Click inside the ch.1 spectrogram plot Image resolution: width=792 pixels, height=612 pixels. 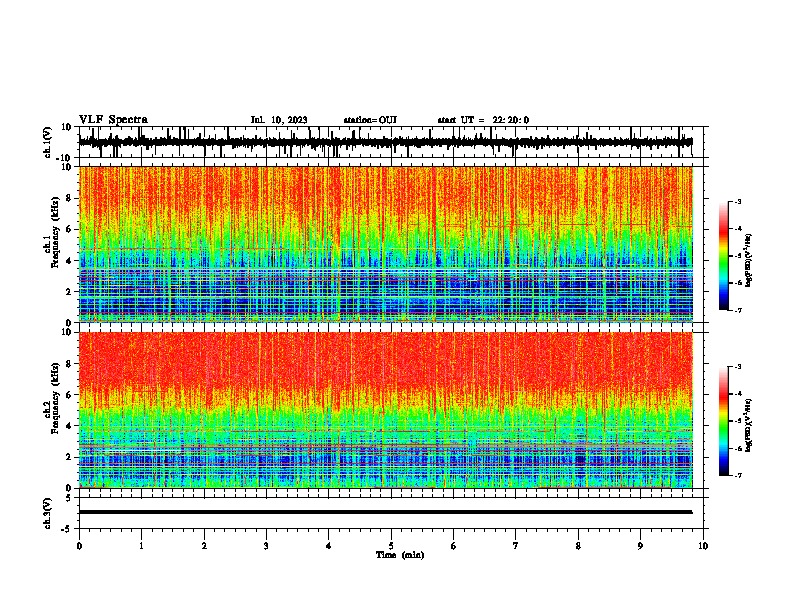click(x=385, y=244)
